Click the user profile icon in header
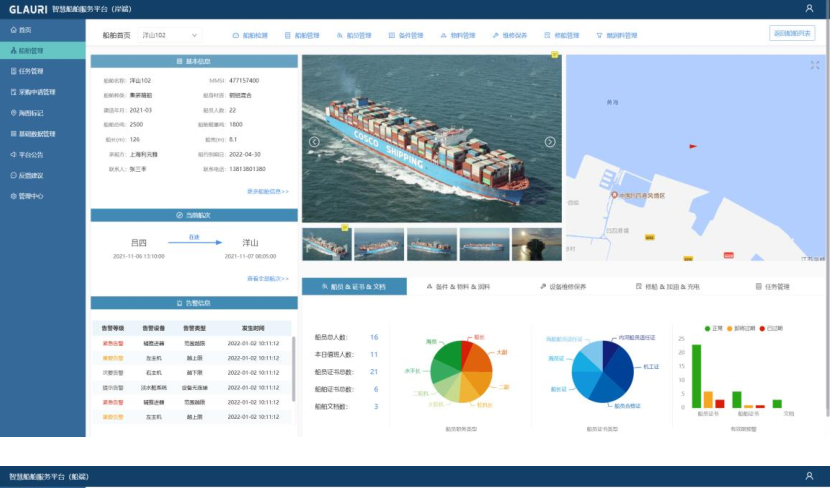The width and height of the screenshot is (830, 488). tap(809, 8)
